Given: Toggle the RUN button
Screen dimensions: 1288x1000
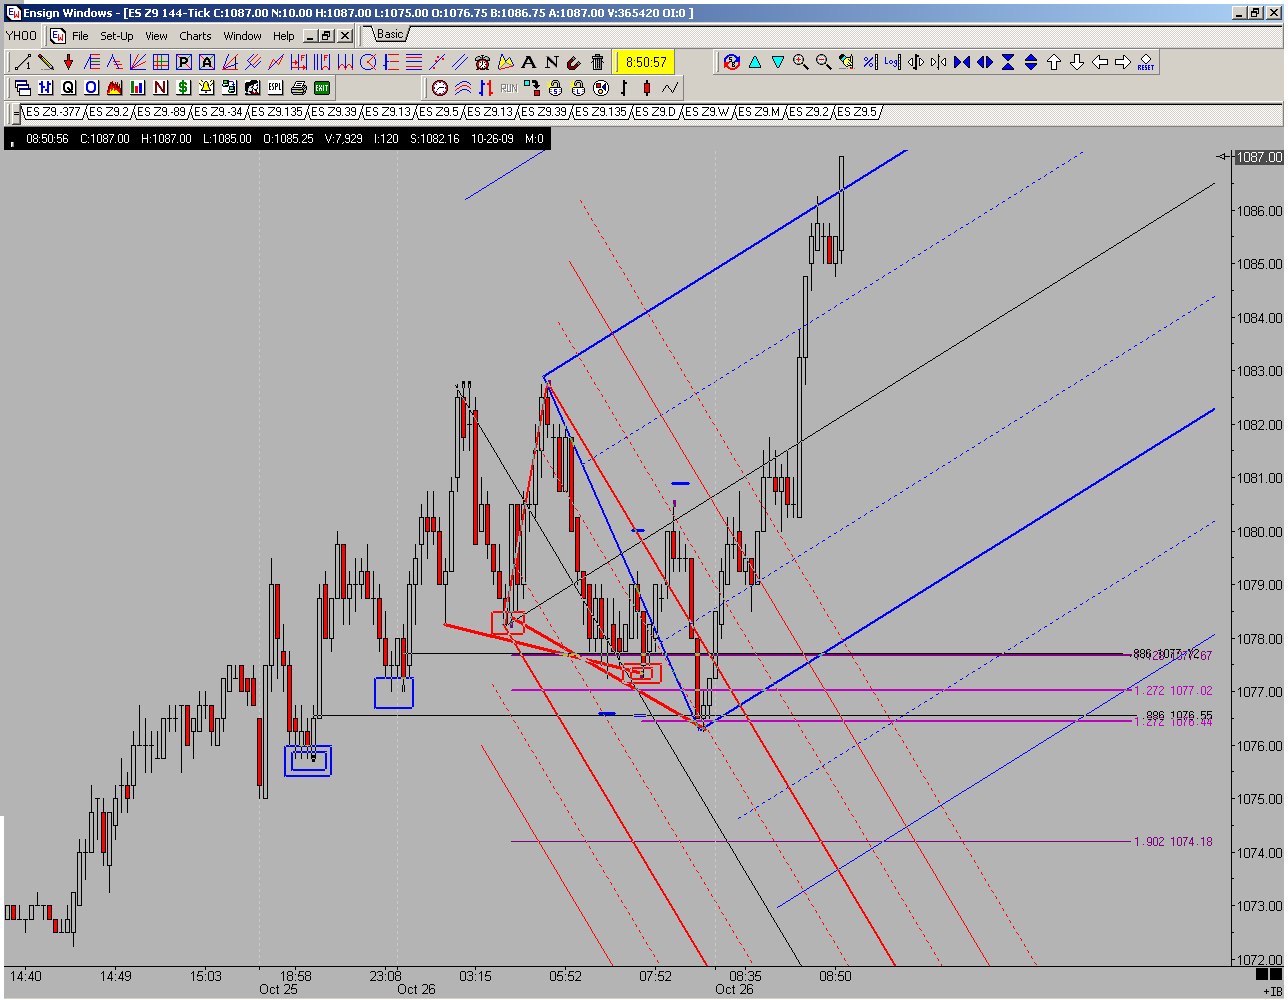Looking at the screenshot, I should [509, 87].
